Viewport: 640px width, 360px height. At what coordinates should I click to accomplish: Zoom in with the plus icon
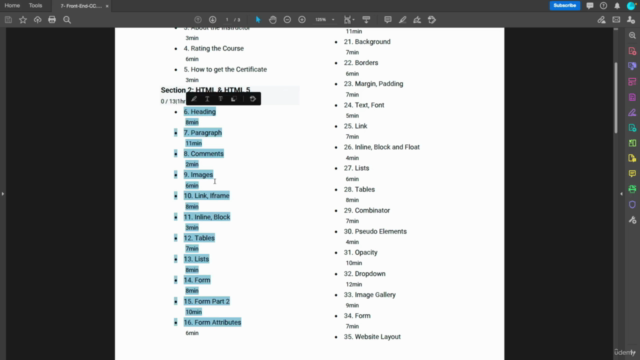[302, 20]
